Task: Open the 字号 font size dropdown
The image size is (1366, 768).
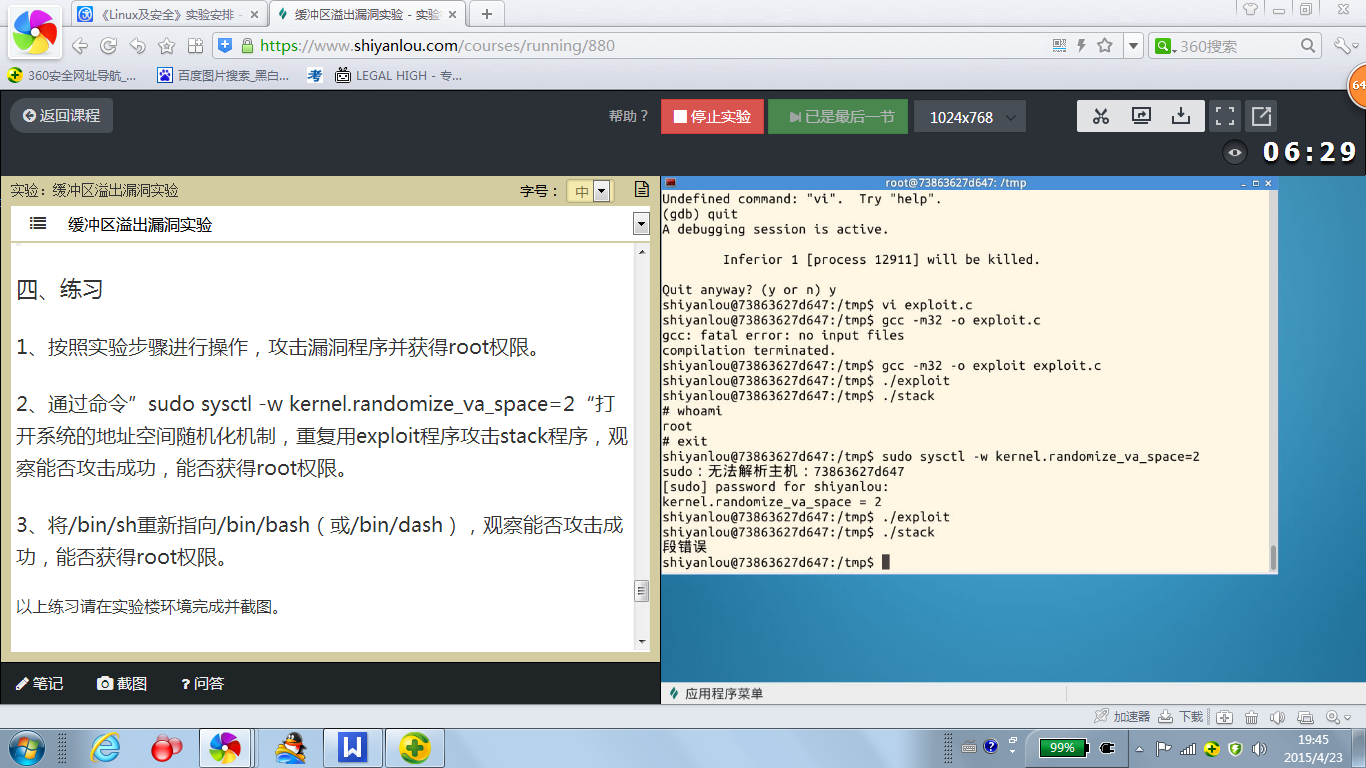Action: point(588,191)
